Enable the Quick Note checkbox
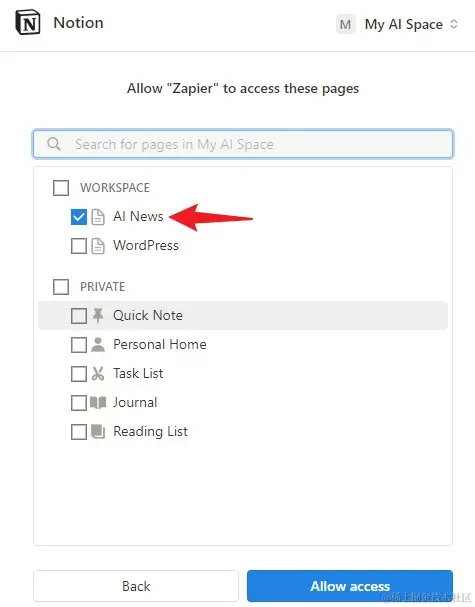Viewport: 475px width, 607px height. coord(79,316)
